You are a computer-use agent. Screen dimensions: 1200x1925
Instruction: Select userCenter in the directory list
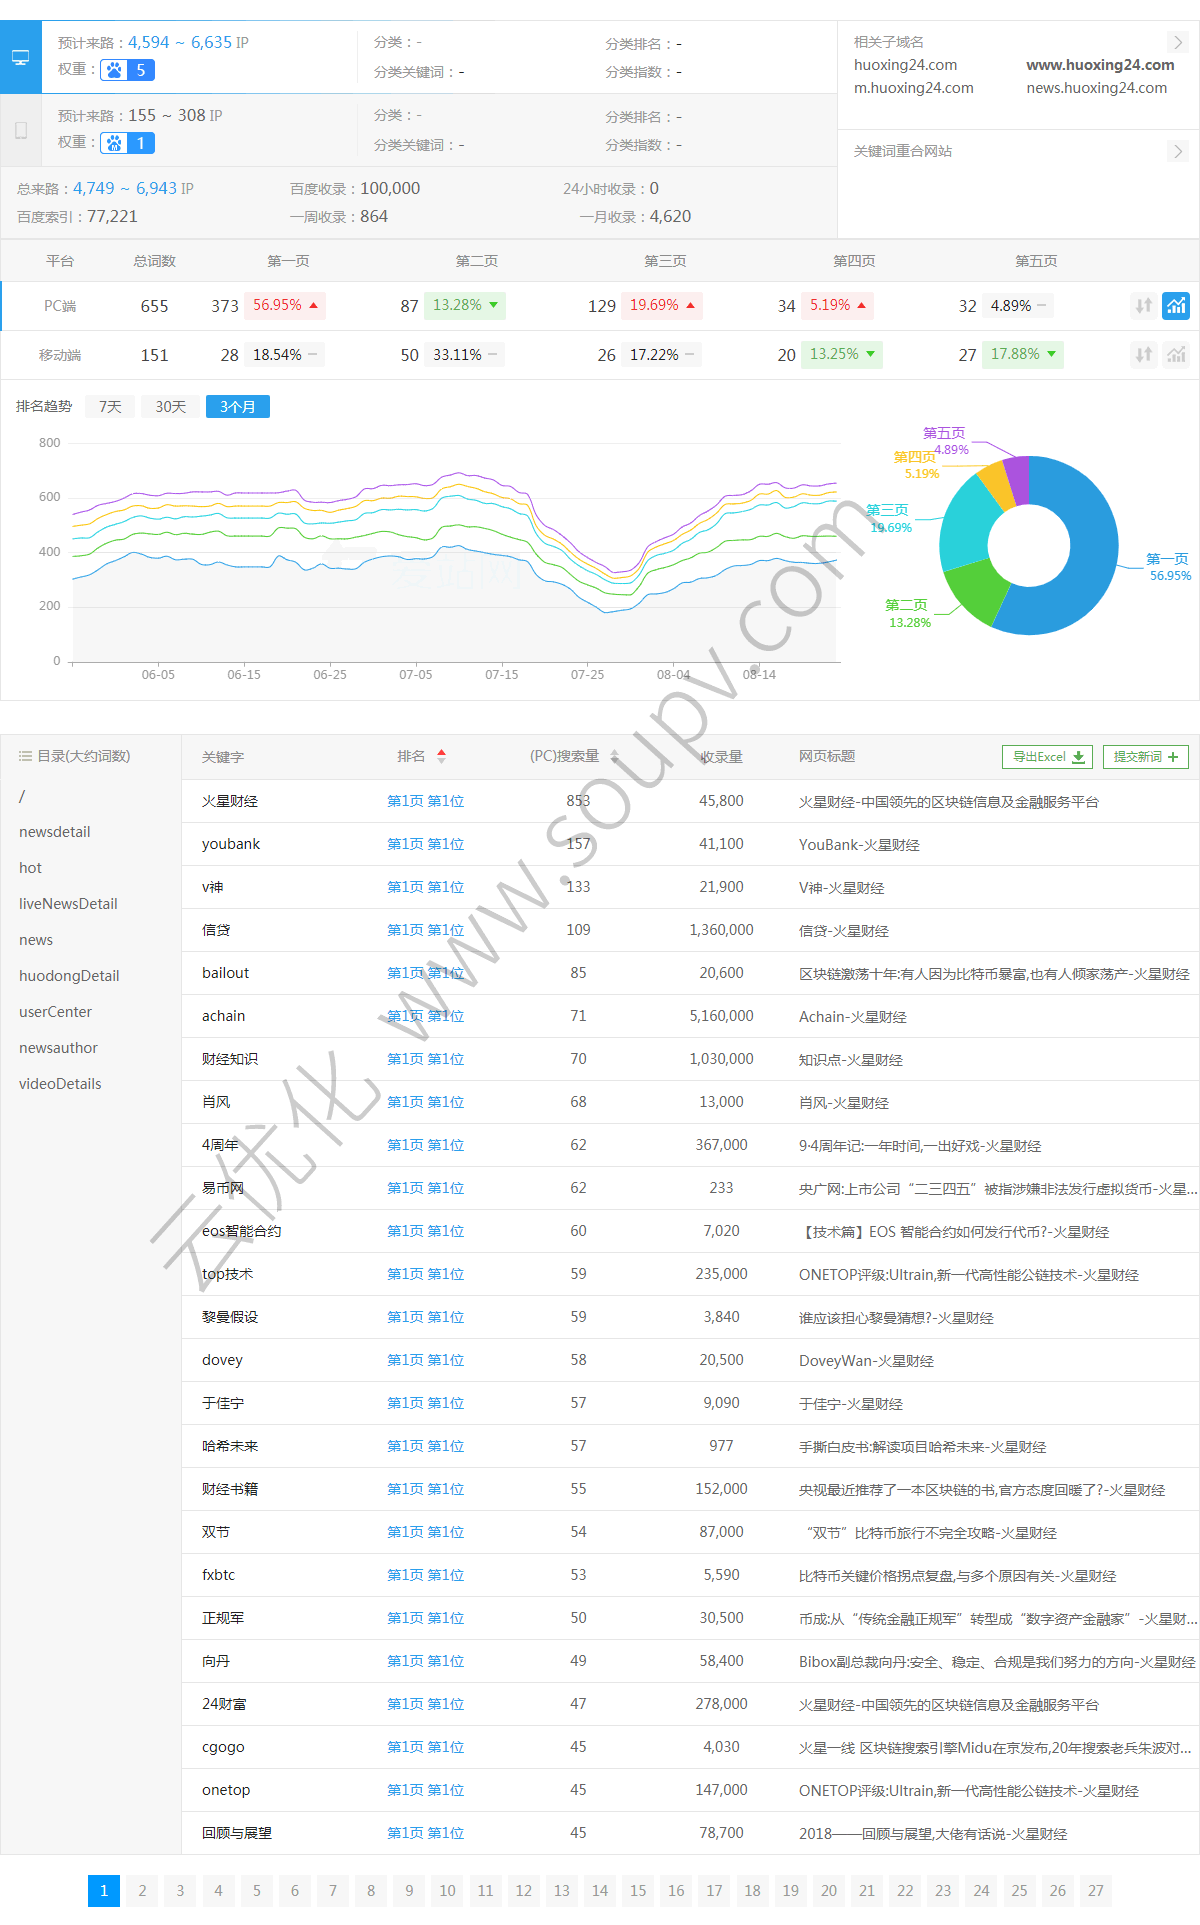click(55, 1012)
